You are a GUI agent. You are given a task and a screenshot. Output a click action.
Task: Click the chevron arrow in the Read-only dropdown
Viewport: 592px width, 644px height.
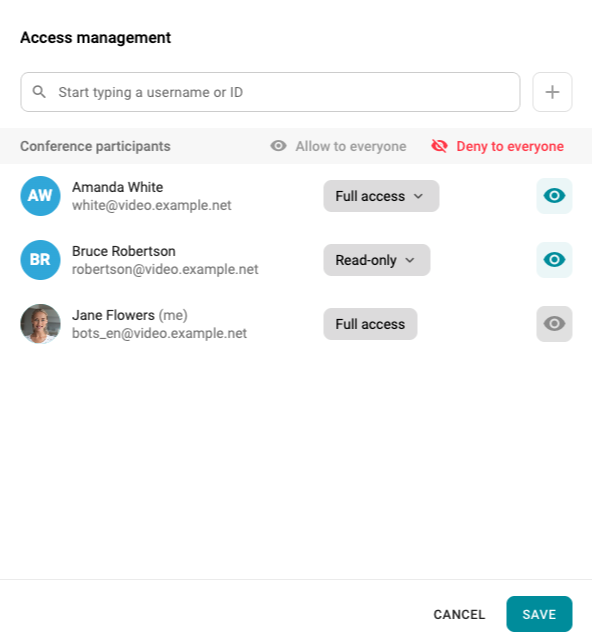point(410,260)
